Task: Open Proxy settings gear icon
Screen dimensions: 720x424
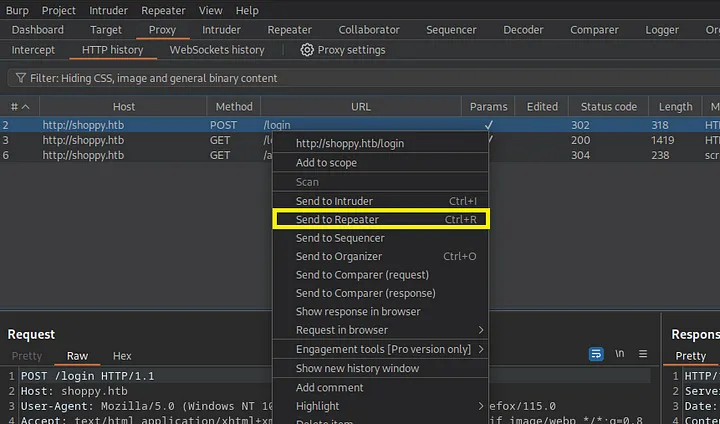Action: click(307, 50)
